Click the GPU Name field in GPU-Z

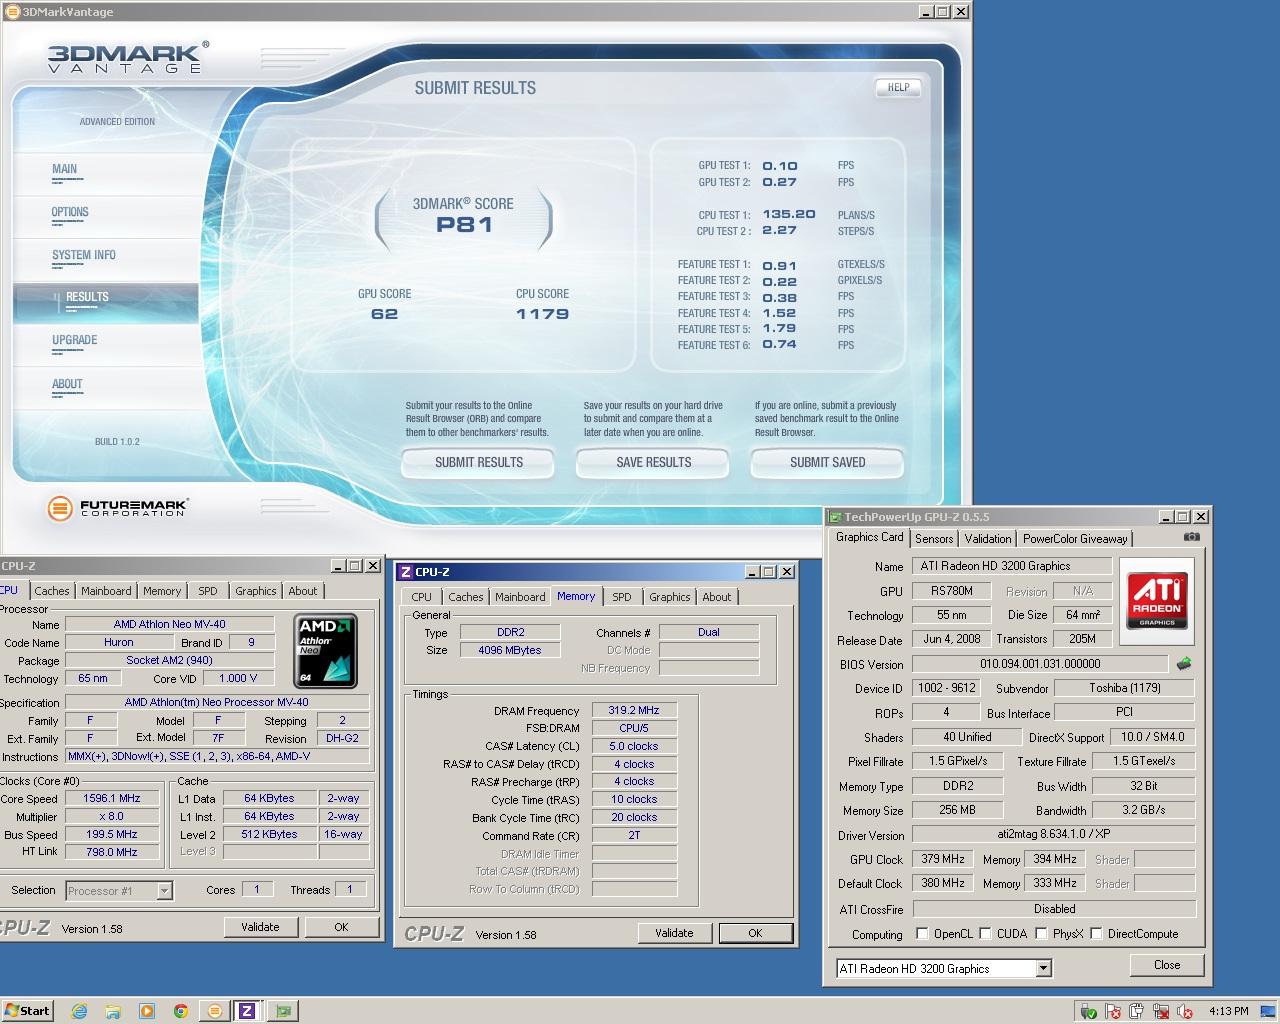(x=1012, y=566)
